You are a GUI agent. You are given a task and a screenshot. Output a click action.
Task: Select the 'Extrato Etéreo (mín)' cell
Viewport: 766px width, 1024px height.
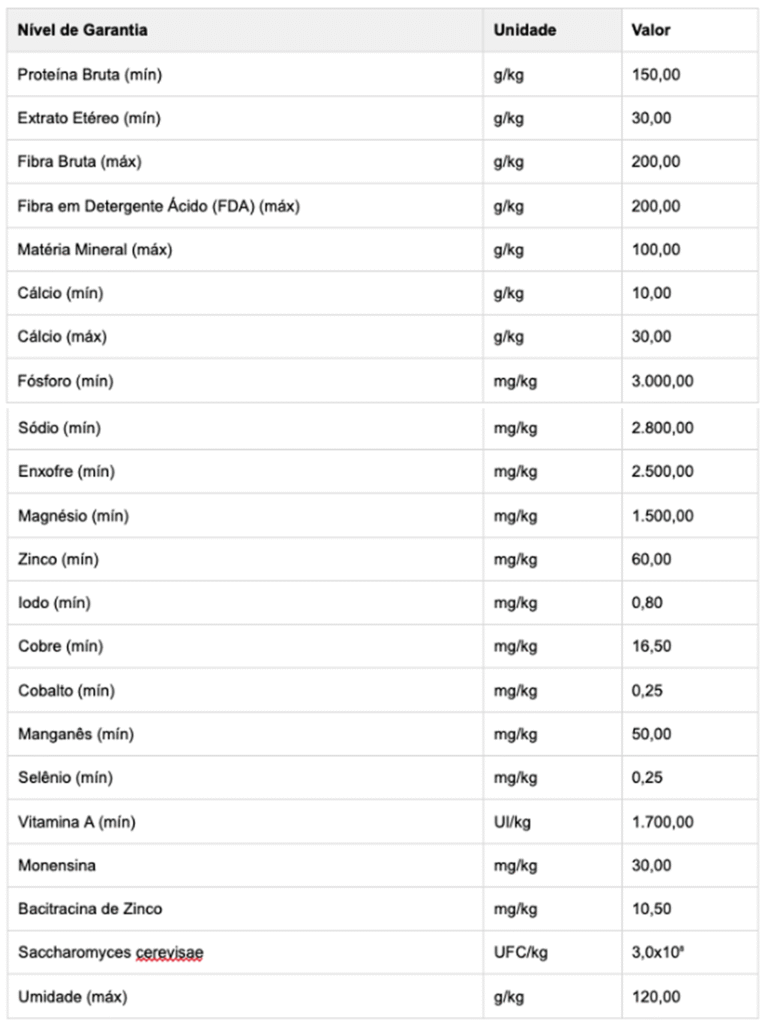click(89, 118)
